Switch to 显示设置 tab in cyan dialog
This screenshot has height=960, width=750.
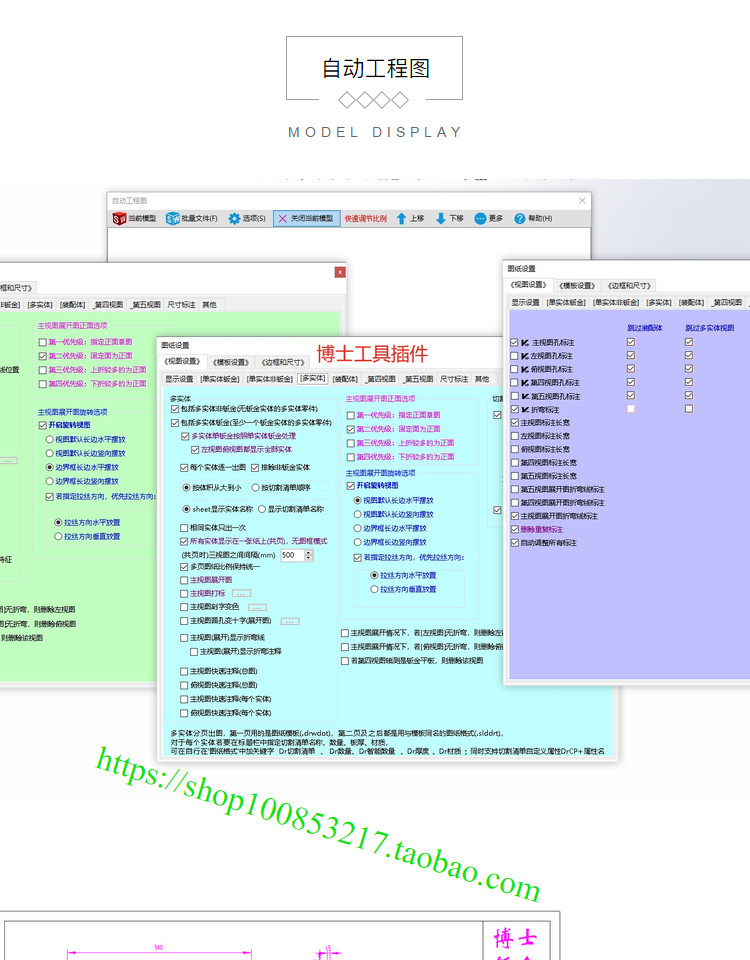click(x=179, y=379)
